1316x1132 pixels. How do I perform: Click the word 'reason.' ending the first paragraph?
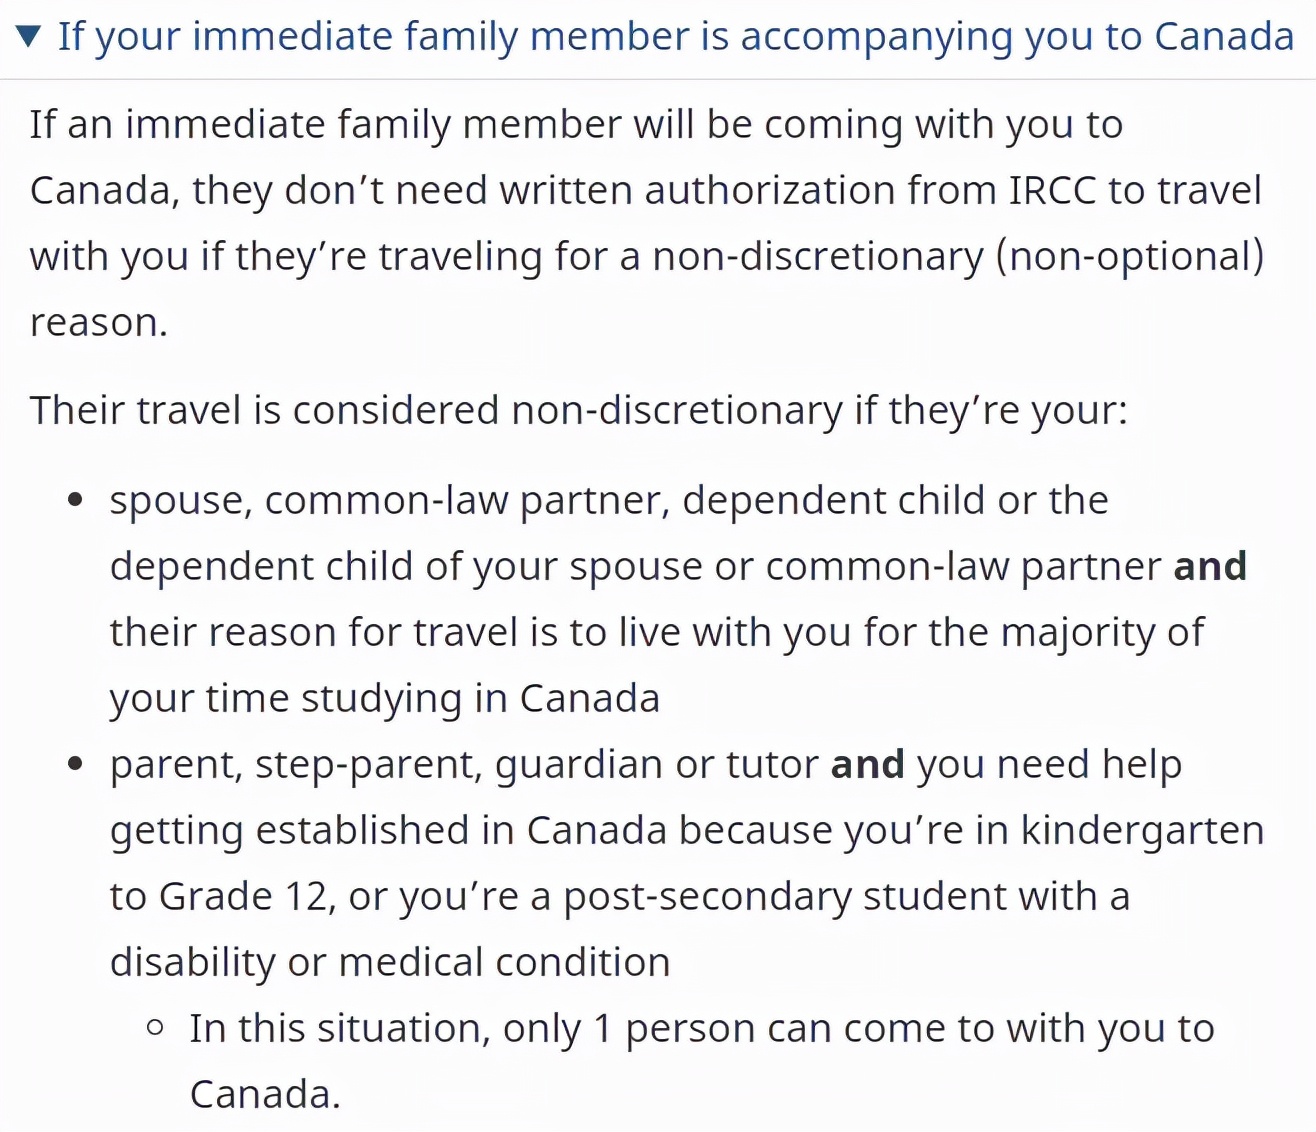[99, 322]
